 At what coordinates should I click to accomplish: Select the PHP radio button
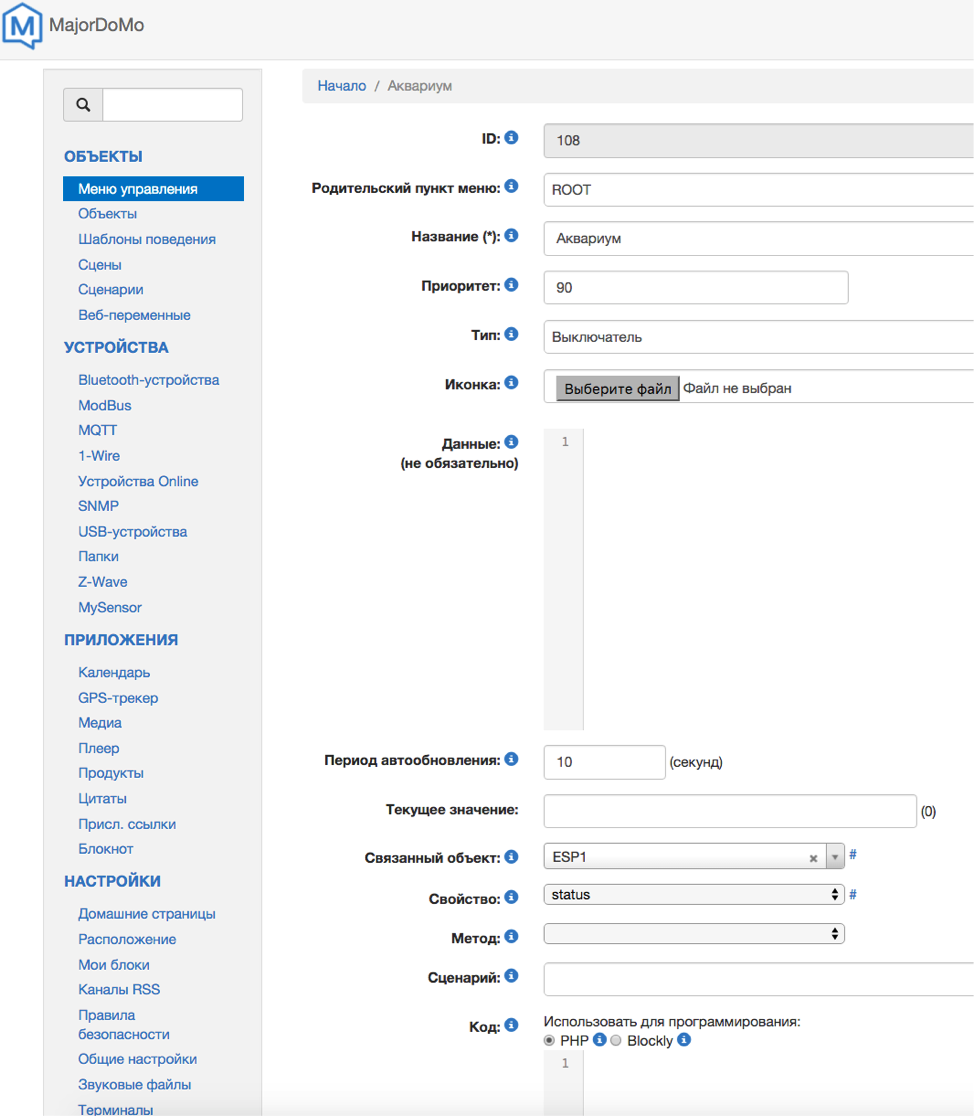(x=550, y=1041)
